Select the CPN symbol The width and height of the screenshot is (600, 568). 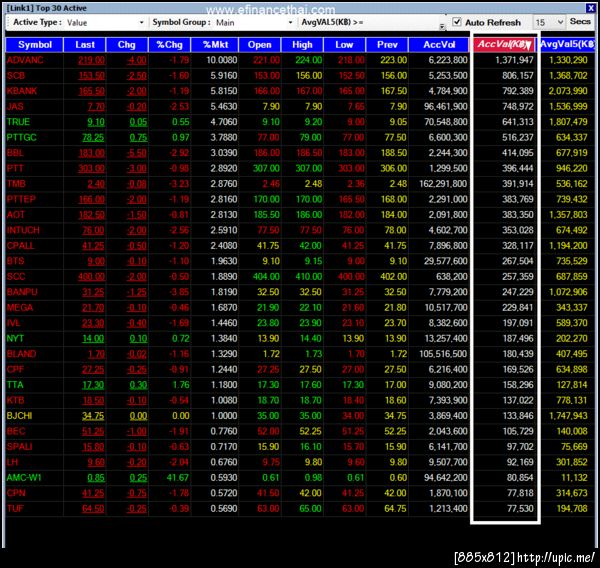pyautogui.click(x=16, y=493)
